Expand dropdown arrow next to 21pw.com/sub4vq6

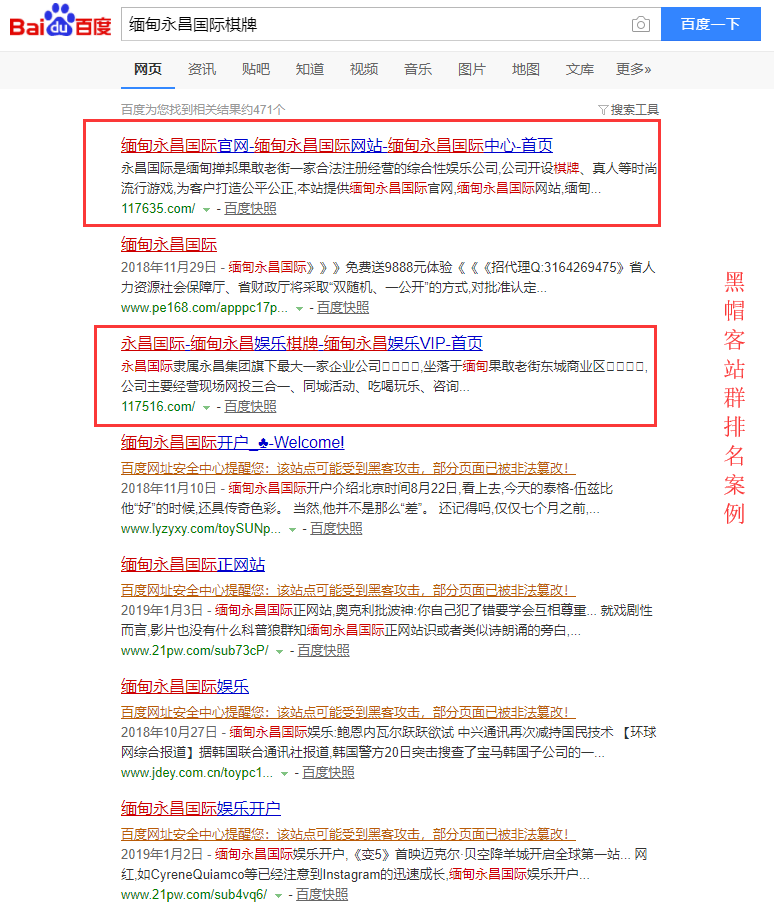tap(279, 895)
